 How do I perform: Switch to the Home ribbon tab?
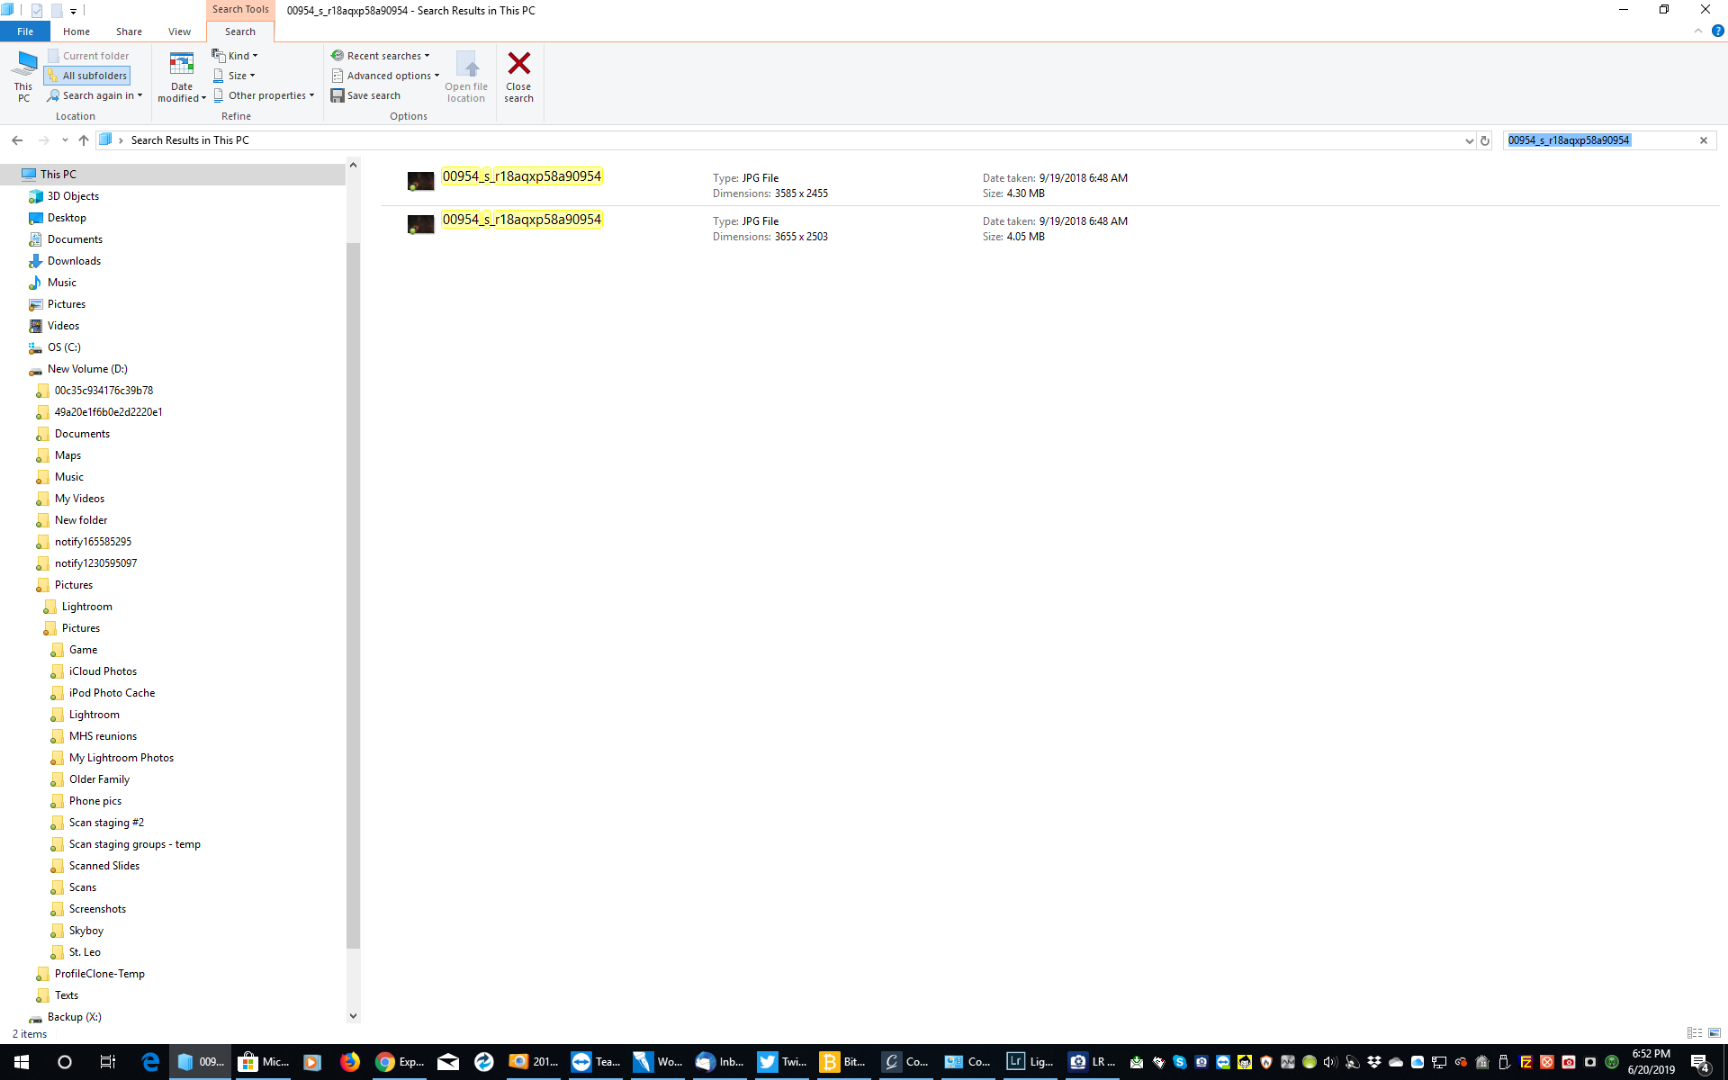[x=77, y=32]
